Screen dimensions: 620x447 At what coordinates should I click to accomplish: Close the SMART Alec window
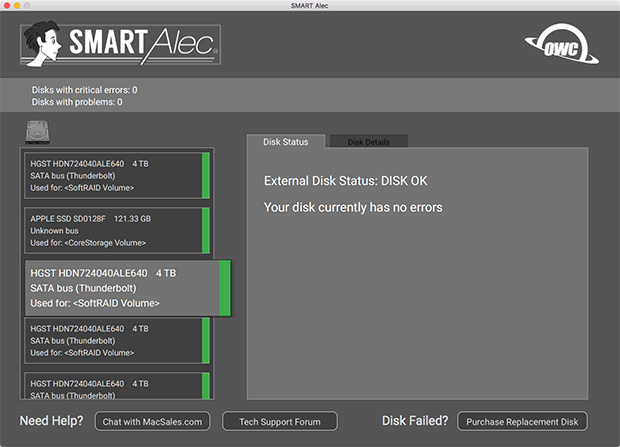[x=7, y=6]
